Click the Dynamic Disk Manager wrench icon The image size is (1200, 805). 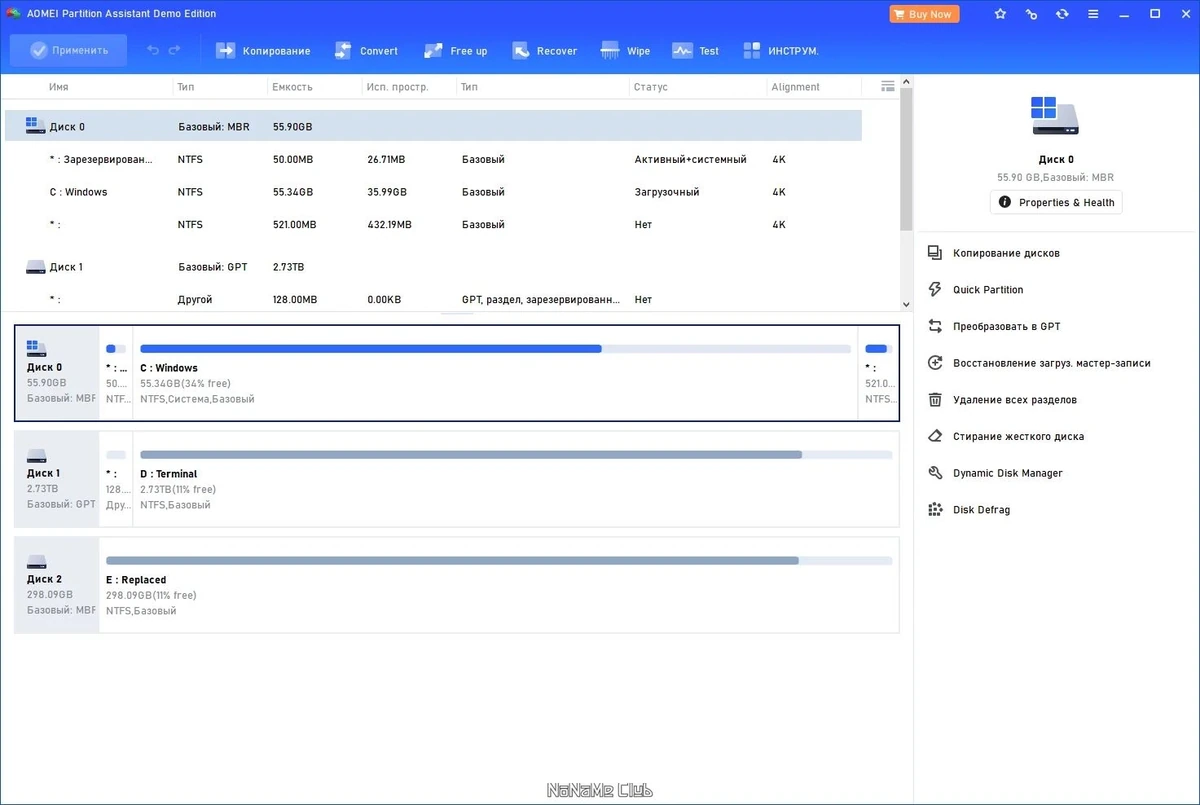point(935,473)
